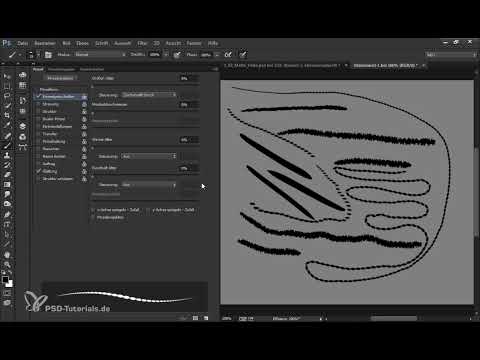Viewport: 480px width, 360px height.
Task: Open the Filter menu
Action: (142, 43)
